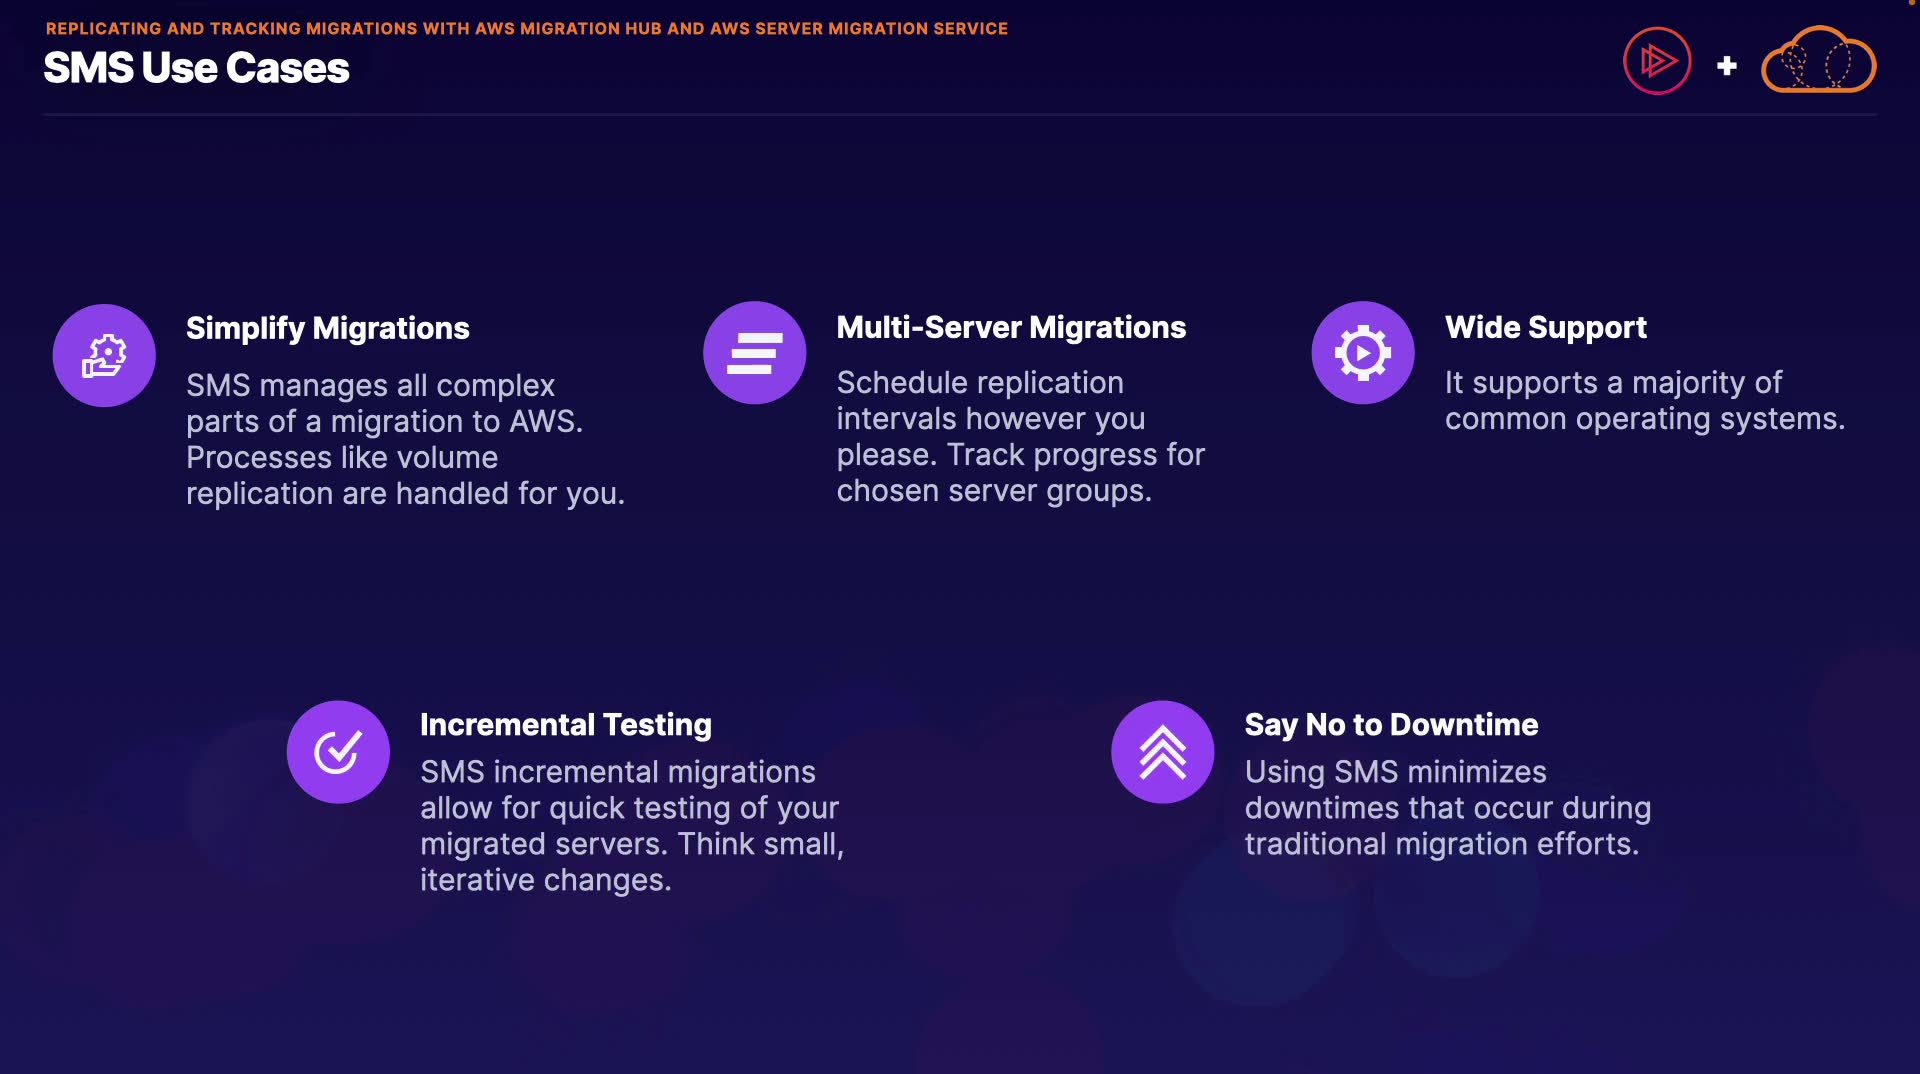Image resolution: width=1920 pixels, height=1074 pixels.
Task: Click the white plus sign between logos
Action: pyautogui.click(x=1727, y=66)
